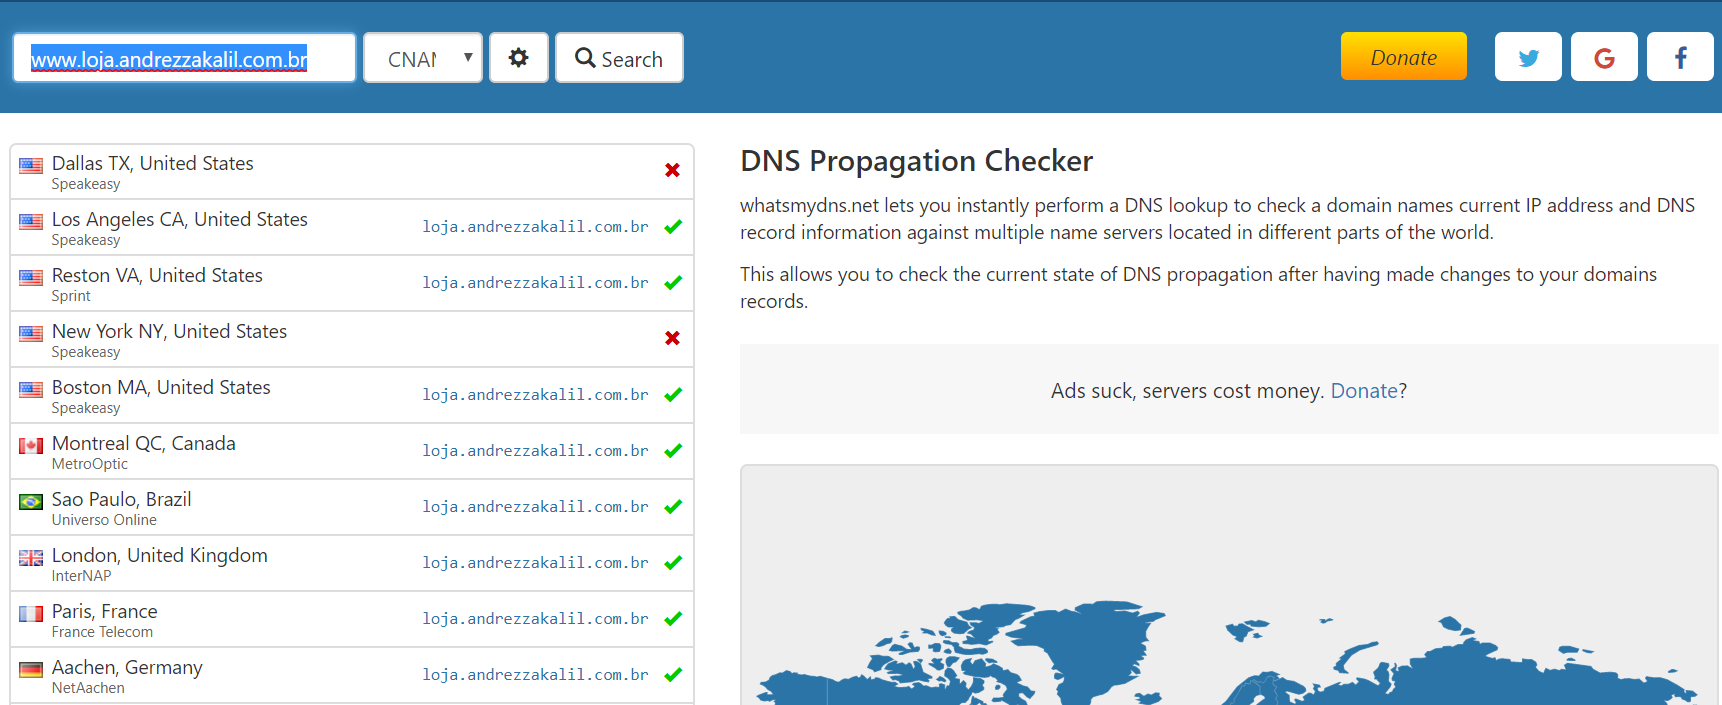Screen dimensions: 1722x705
Task: Select the 'London, United Kingdom' server name
Action: (160, 555)
